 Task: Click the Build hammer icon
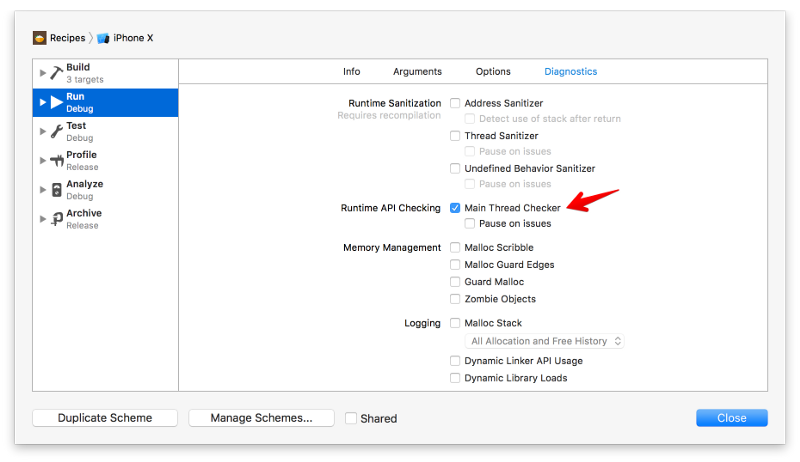click(57, 73)
